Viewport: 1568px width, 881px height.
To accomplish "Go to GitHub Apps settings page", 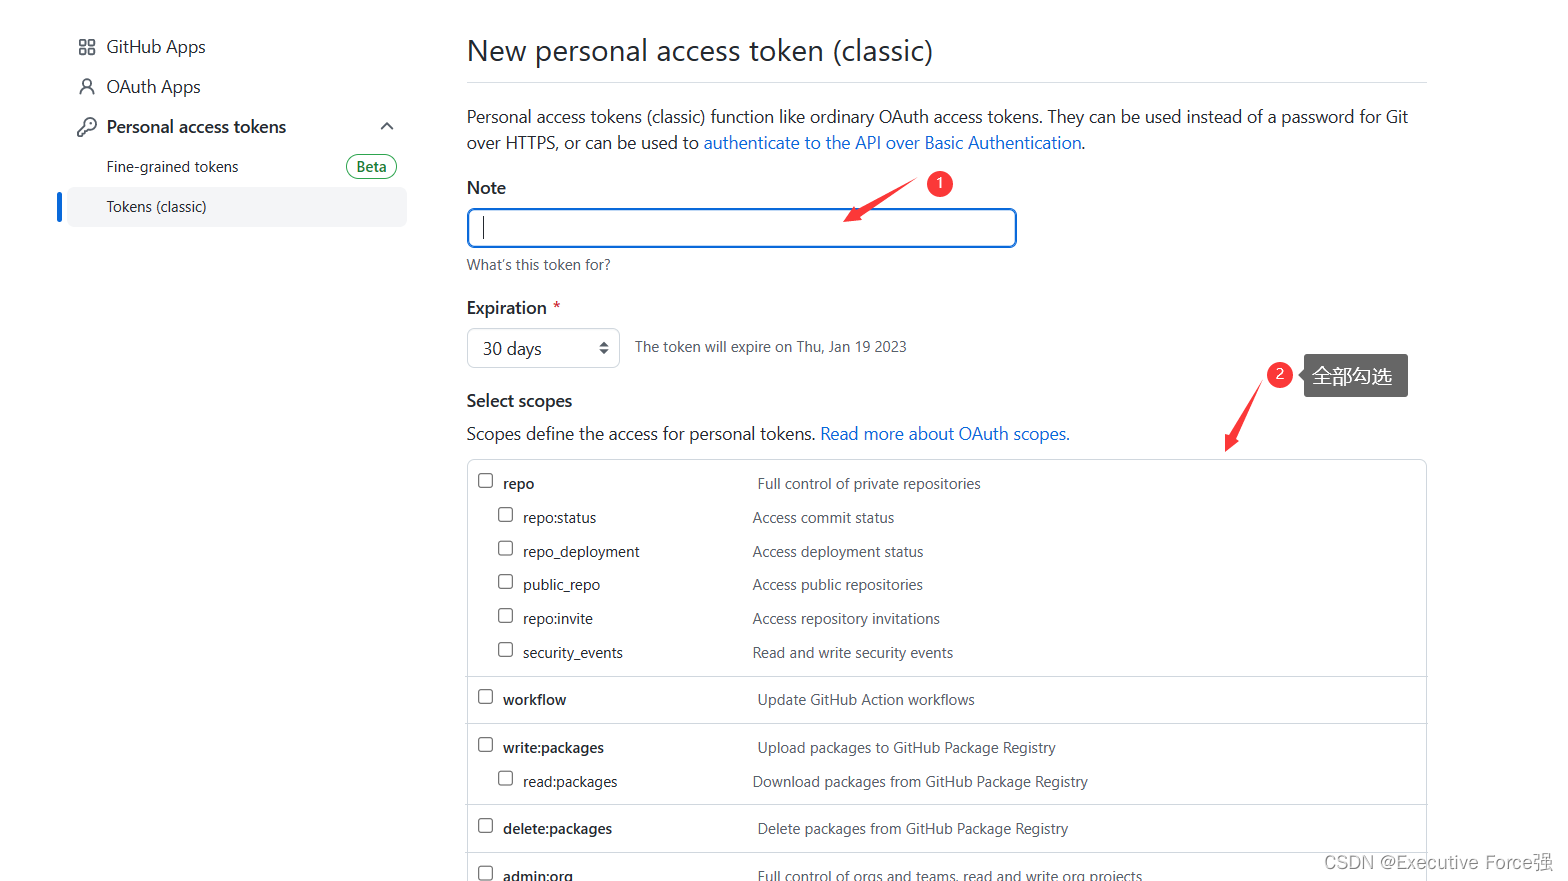I will coord(156,47).
